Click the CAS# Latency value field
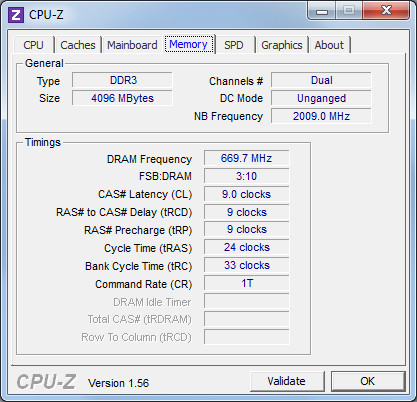This screenshot has height=402, width=417. 246,194
